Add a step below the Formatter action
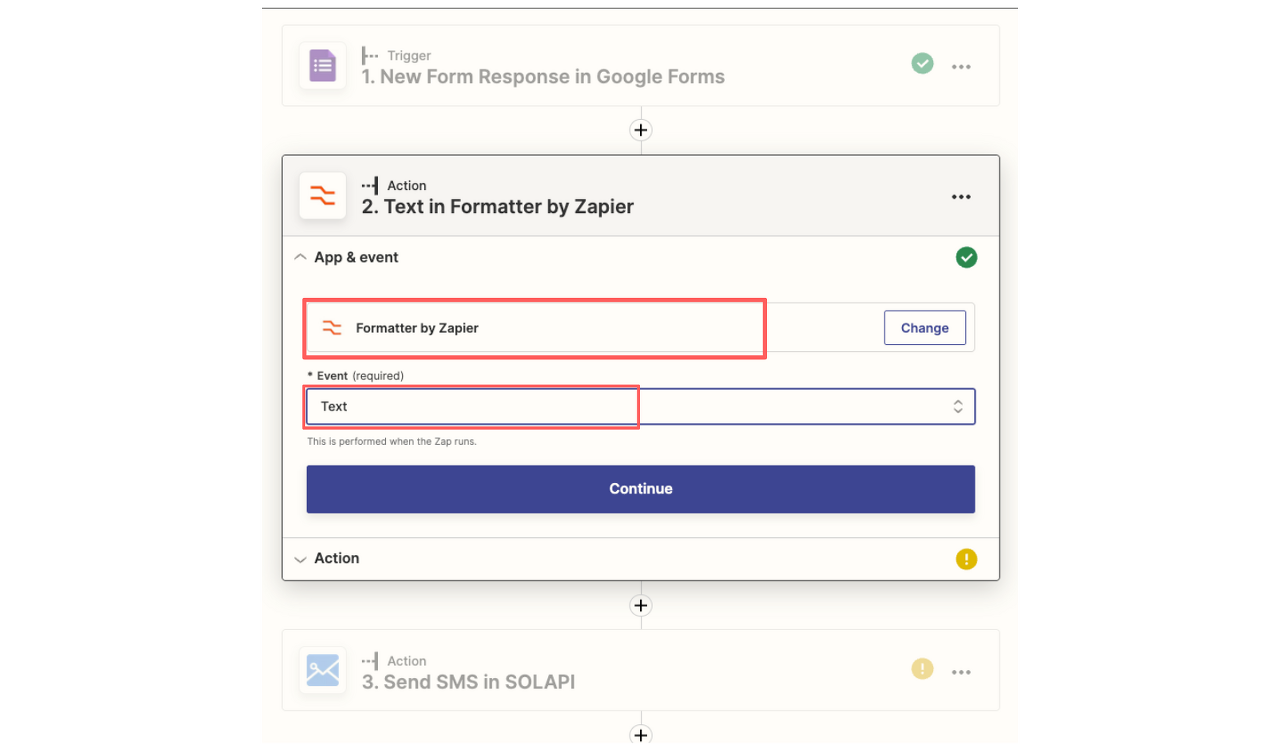 (640, 605)
